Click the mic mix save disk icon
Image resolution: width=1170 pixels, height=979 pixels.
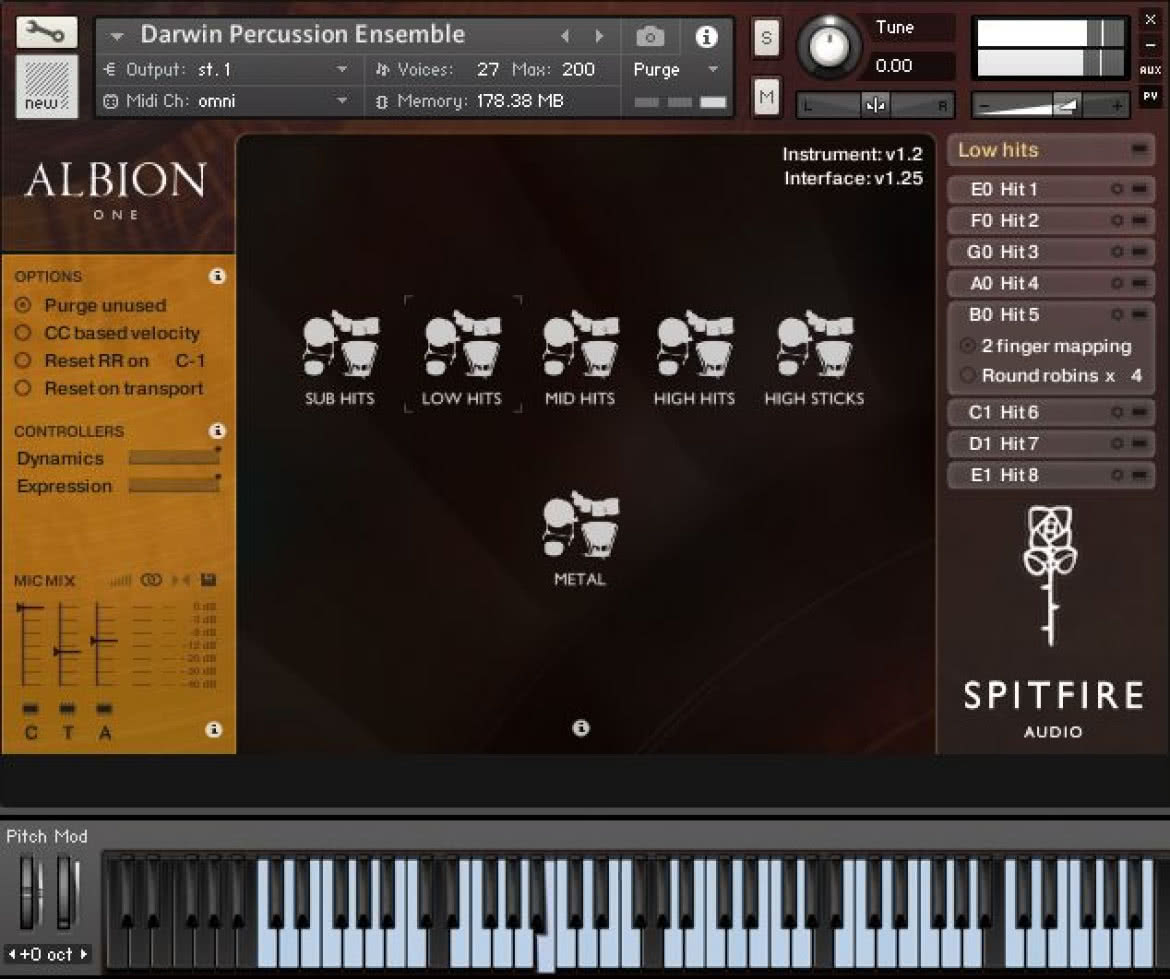pos(208,580)
